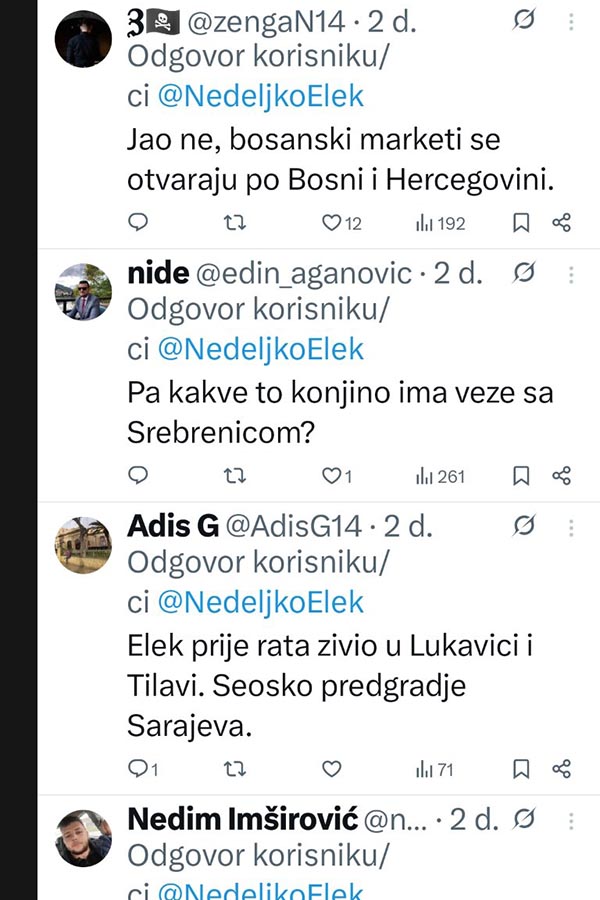Open the three-dot menu on Adis G's tweet
This screenshot has height=900, width=600.
click(571, 528)
